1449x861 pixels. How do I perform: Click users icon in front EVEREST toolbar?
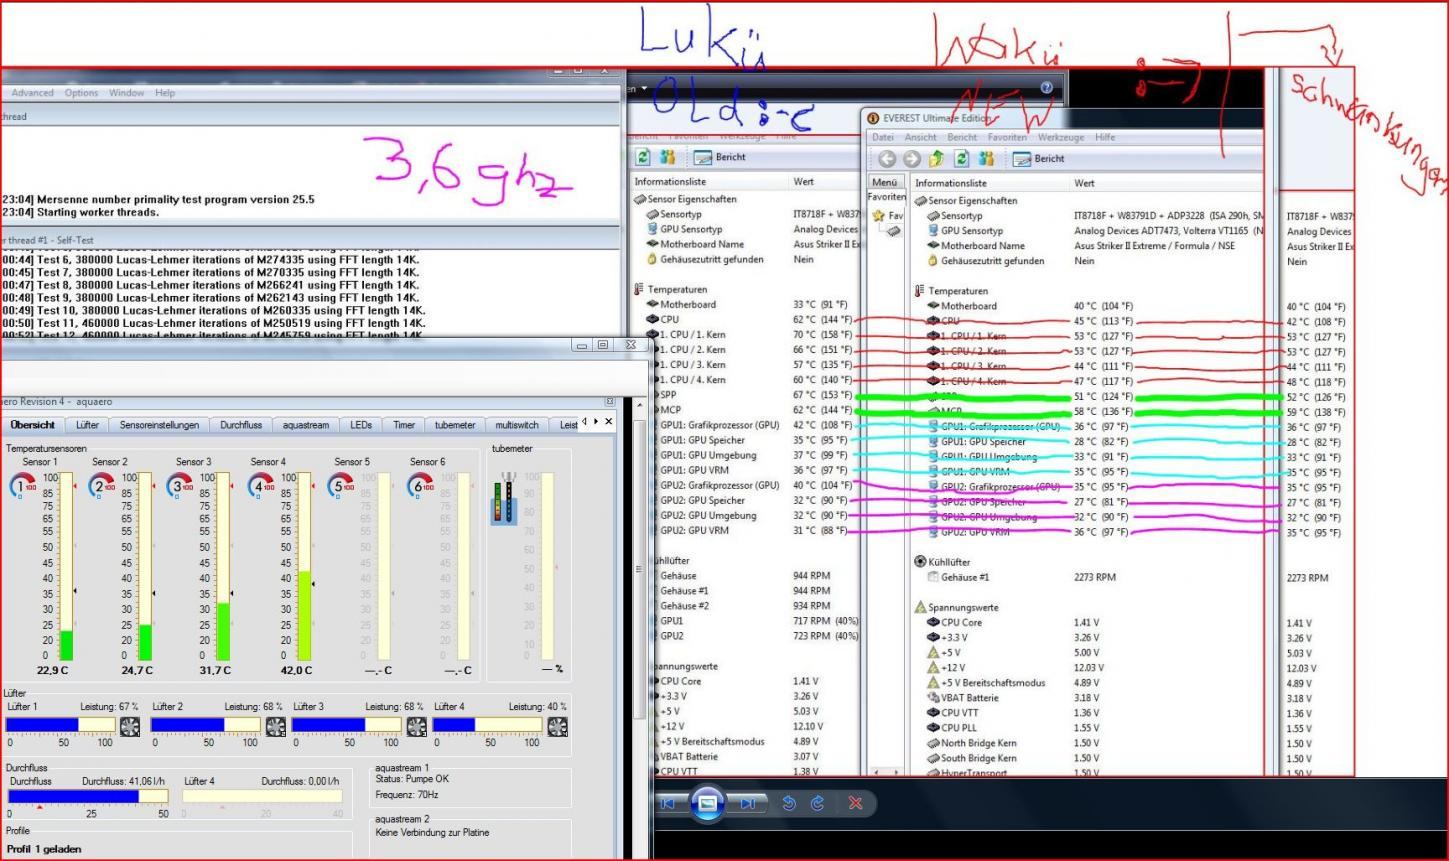[988, 159]
